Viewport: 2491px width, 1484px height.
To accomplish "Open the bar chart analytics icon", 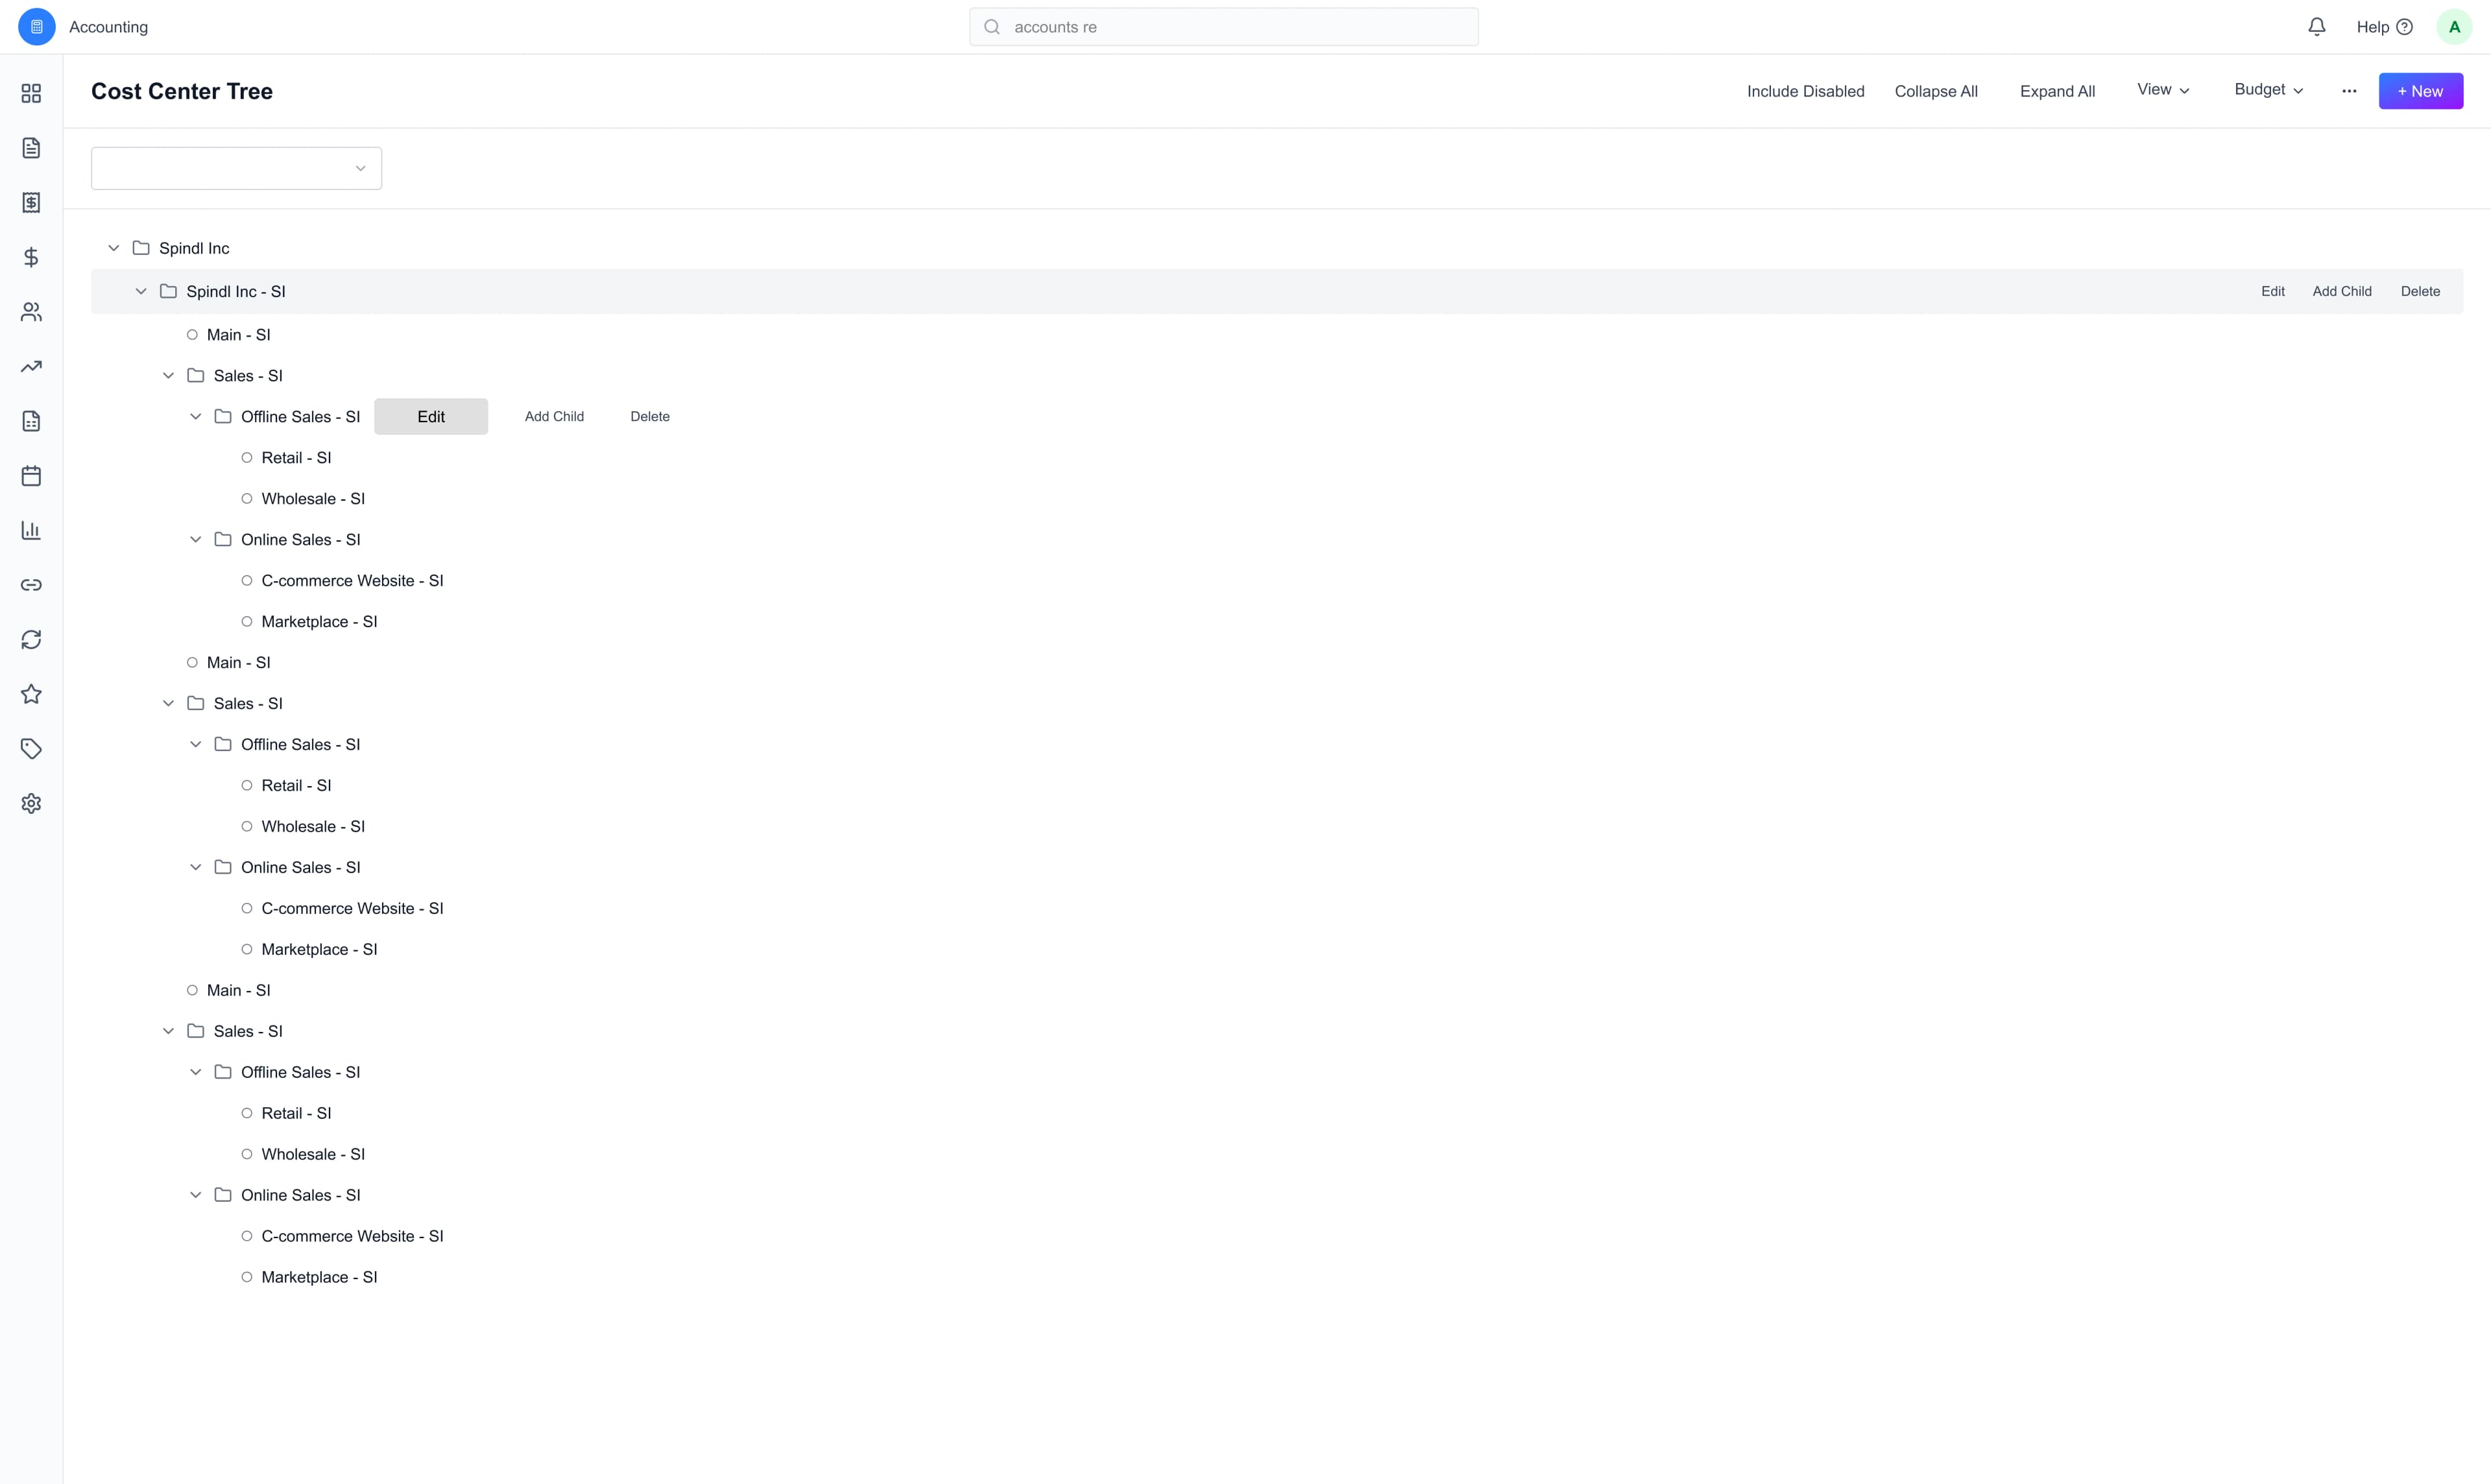I will click(x=31, y=530).
